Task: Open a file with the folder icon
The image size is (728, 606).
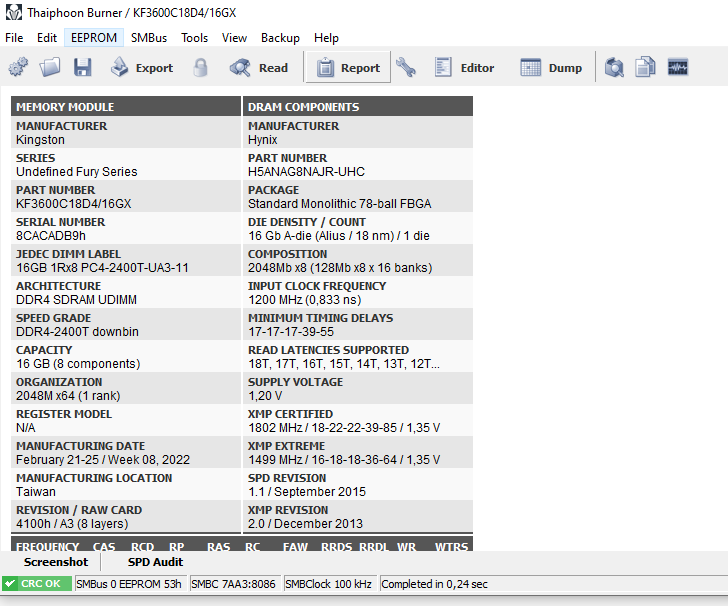Action: 50,67
